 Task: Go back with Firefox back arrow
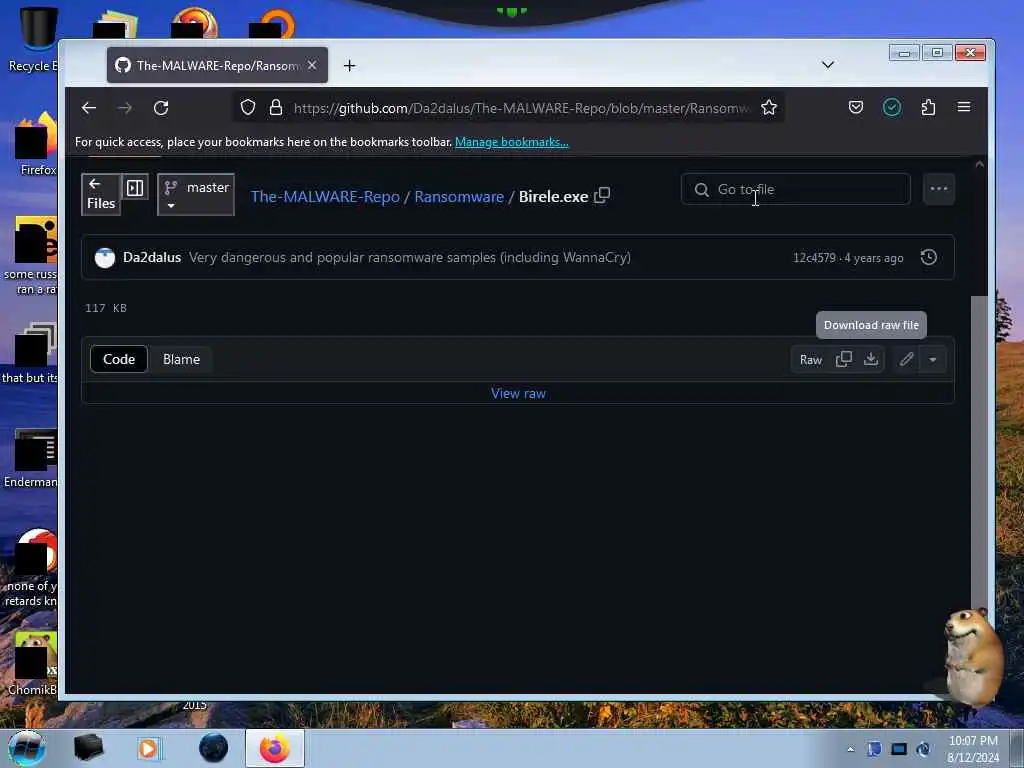(89, 108)
